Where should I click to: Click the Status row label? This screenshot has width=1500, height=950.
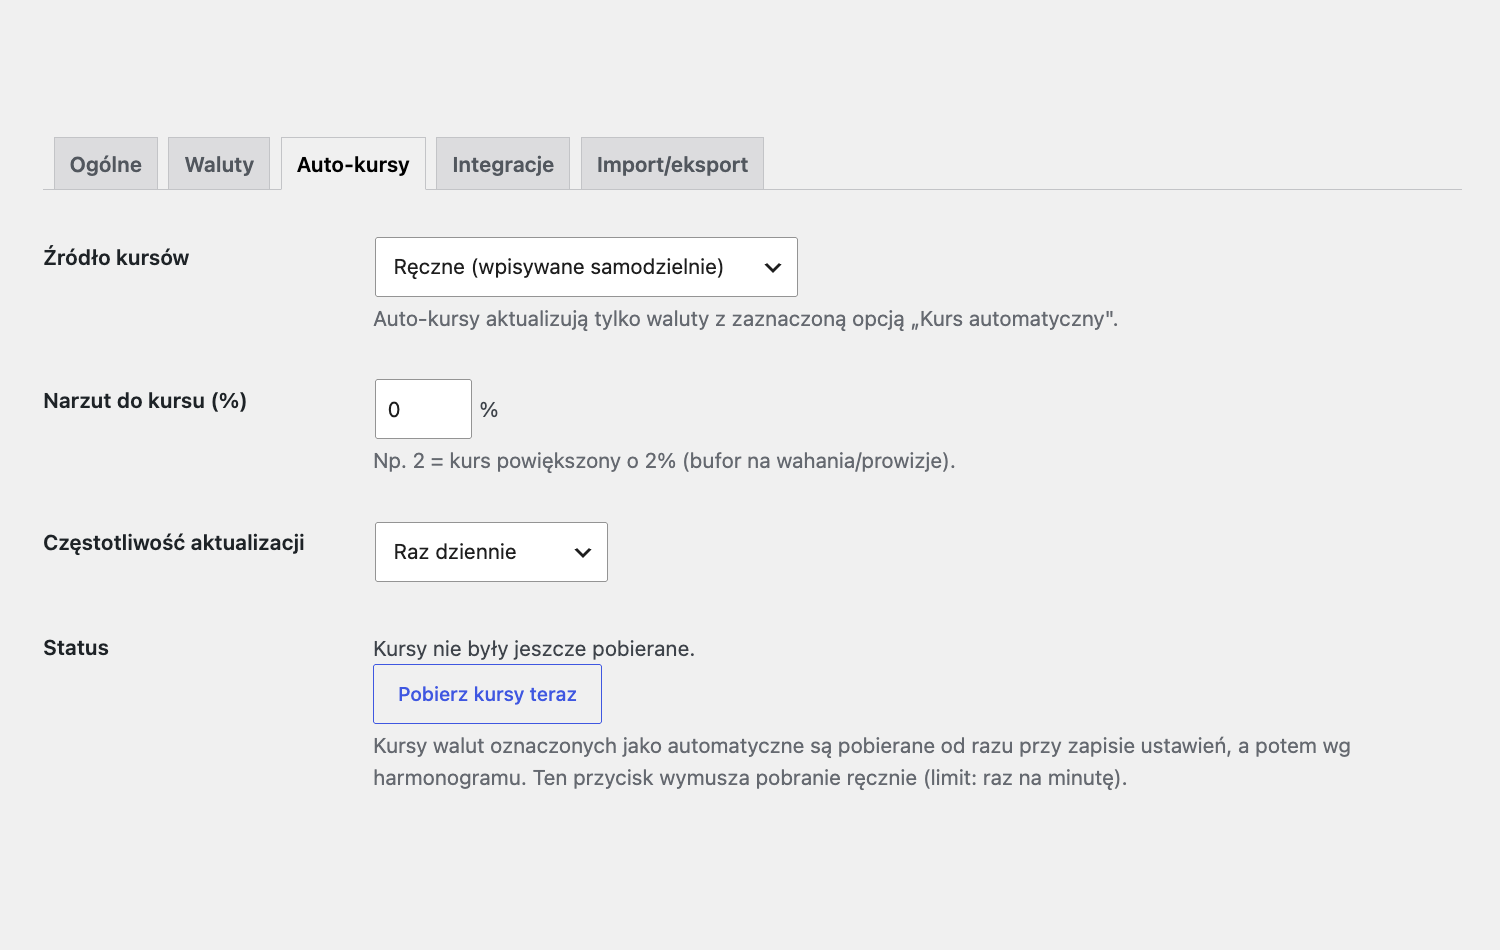pyautogui.click(x=76, y=648)
